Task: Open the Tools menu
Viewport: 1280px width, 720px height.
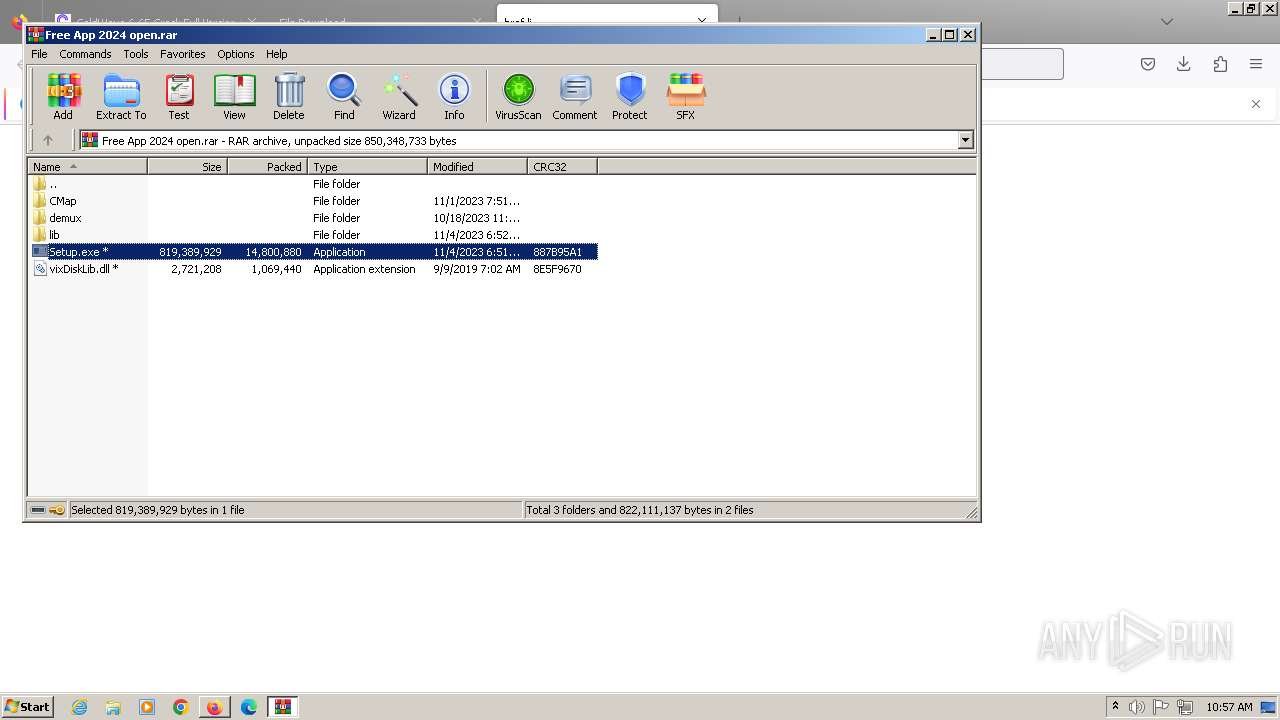Action: click(x=136, y=54)
